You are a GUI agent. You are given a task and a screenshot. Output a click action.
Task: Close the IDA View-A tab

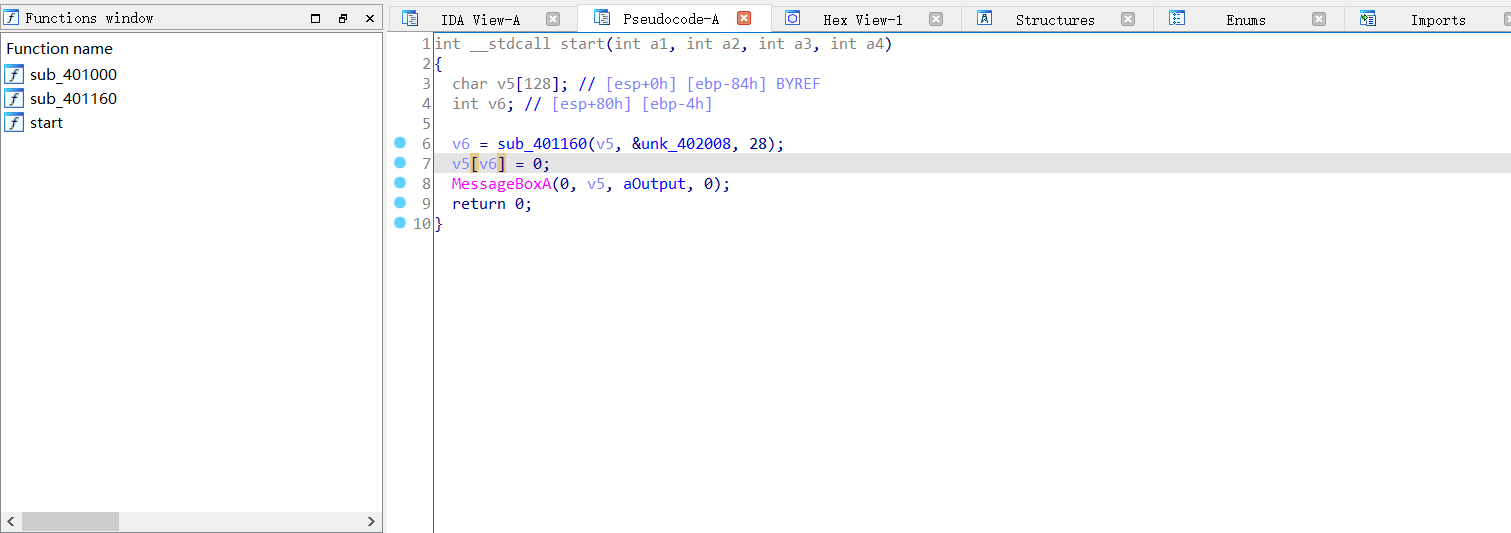(553, 19)
